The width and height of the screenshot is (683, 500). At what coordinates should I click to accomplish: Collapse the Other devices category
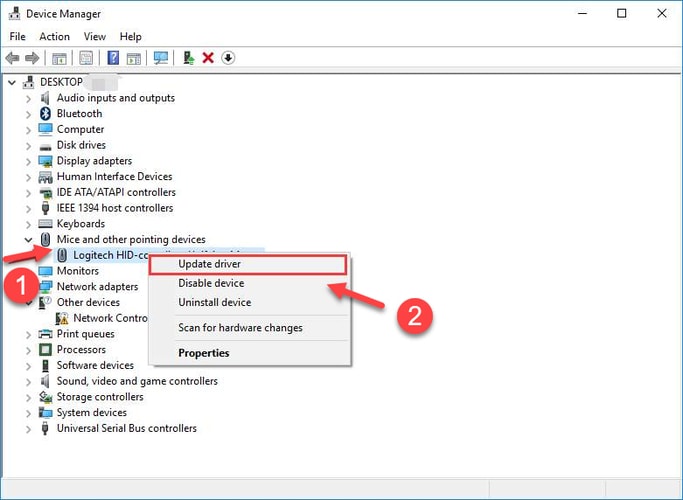(28, 302)
